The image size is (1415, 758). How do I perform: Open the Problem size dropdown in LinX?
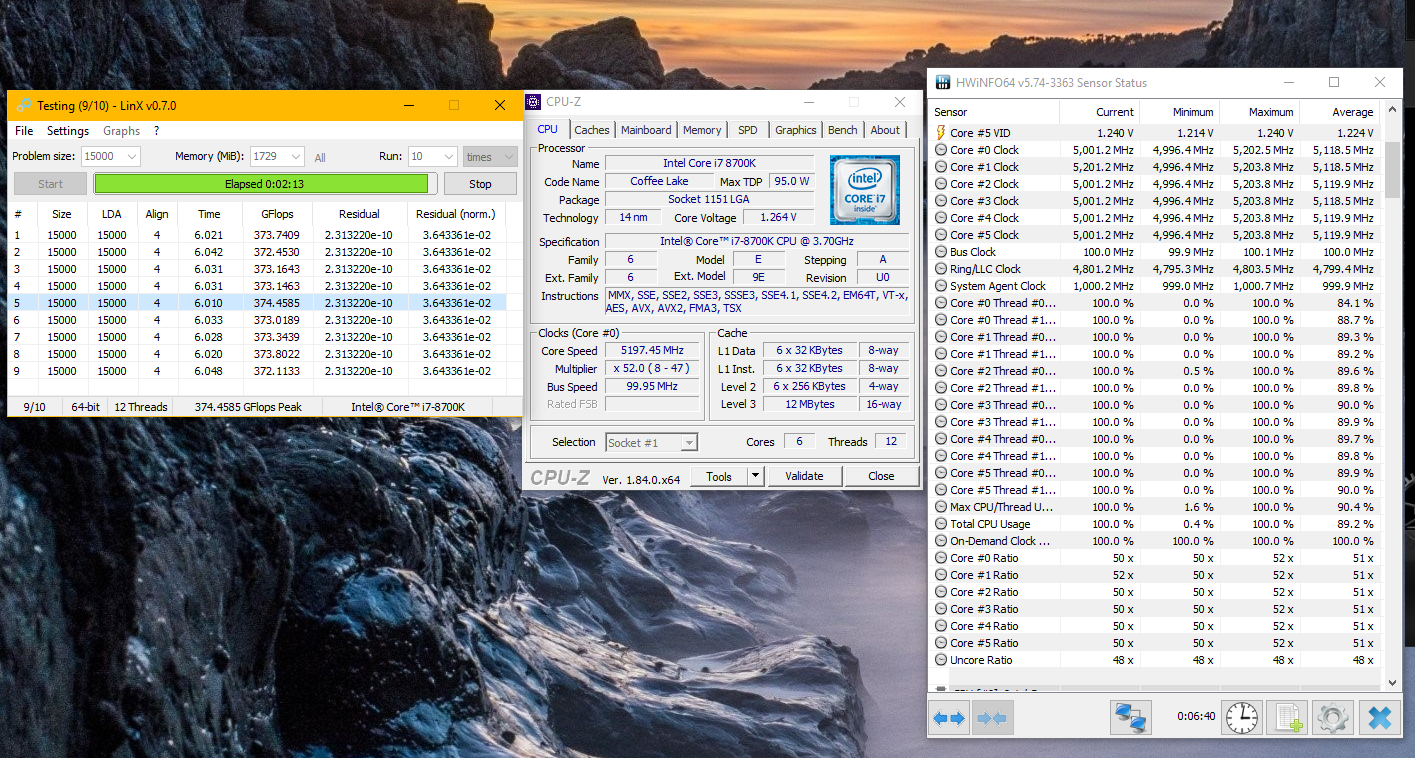pos(111,156)
